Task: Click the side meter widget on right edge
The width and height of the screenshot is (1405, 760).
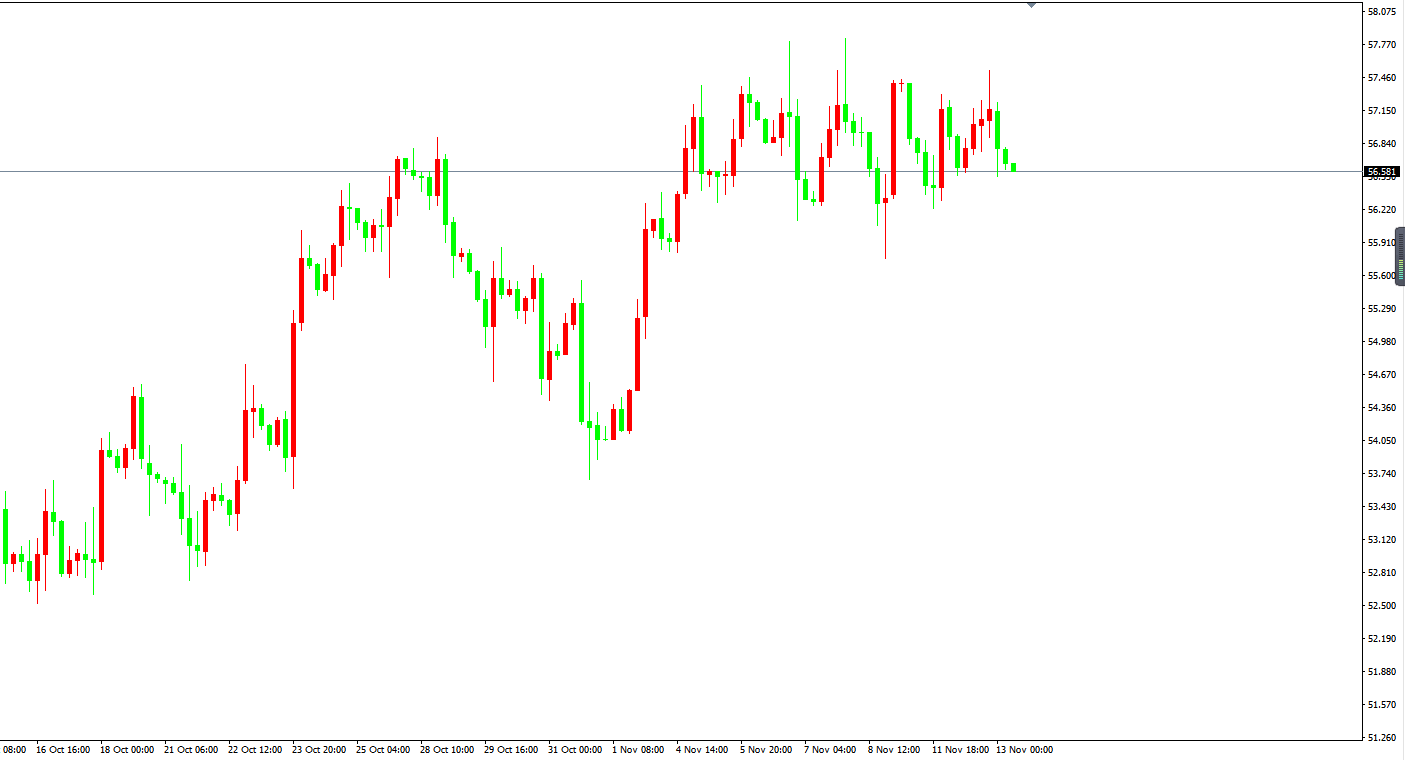Action: point(1400,257)
